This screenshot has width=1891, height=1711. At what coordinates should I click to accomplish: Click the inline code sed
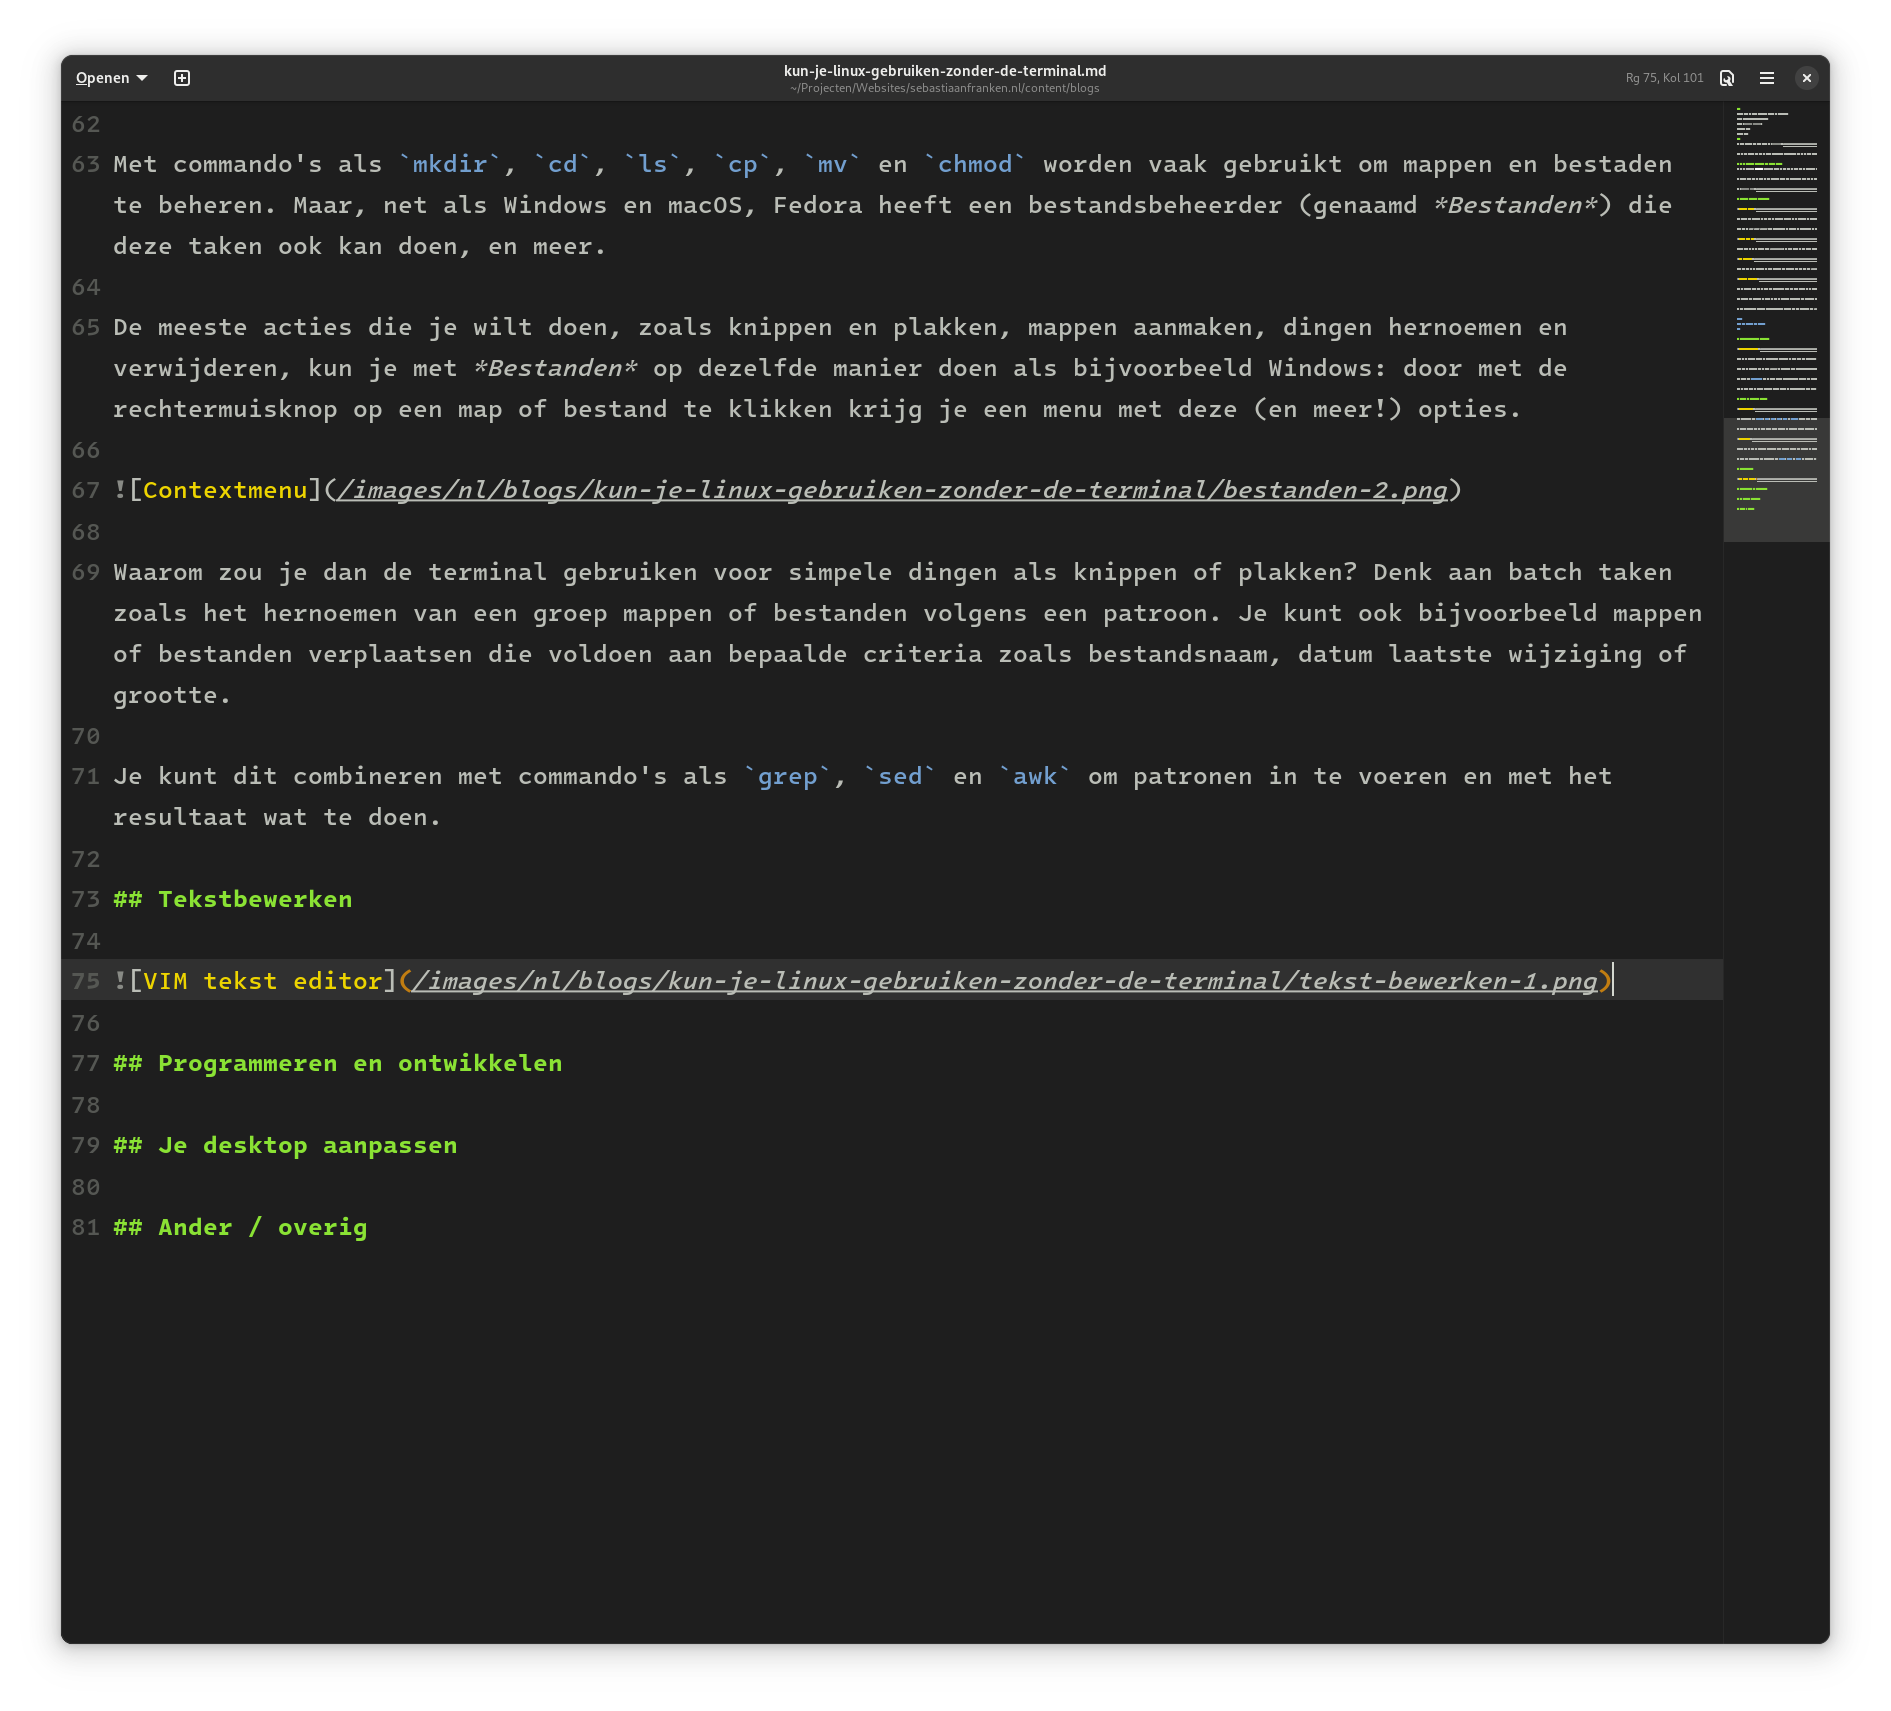point(900,776)
